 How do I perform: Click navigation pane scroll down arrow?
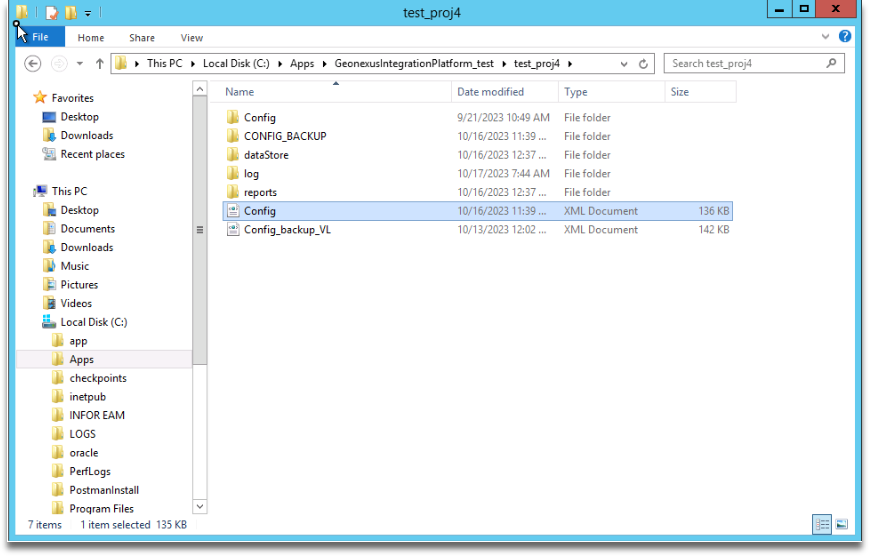point(200,506)
